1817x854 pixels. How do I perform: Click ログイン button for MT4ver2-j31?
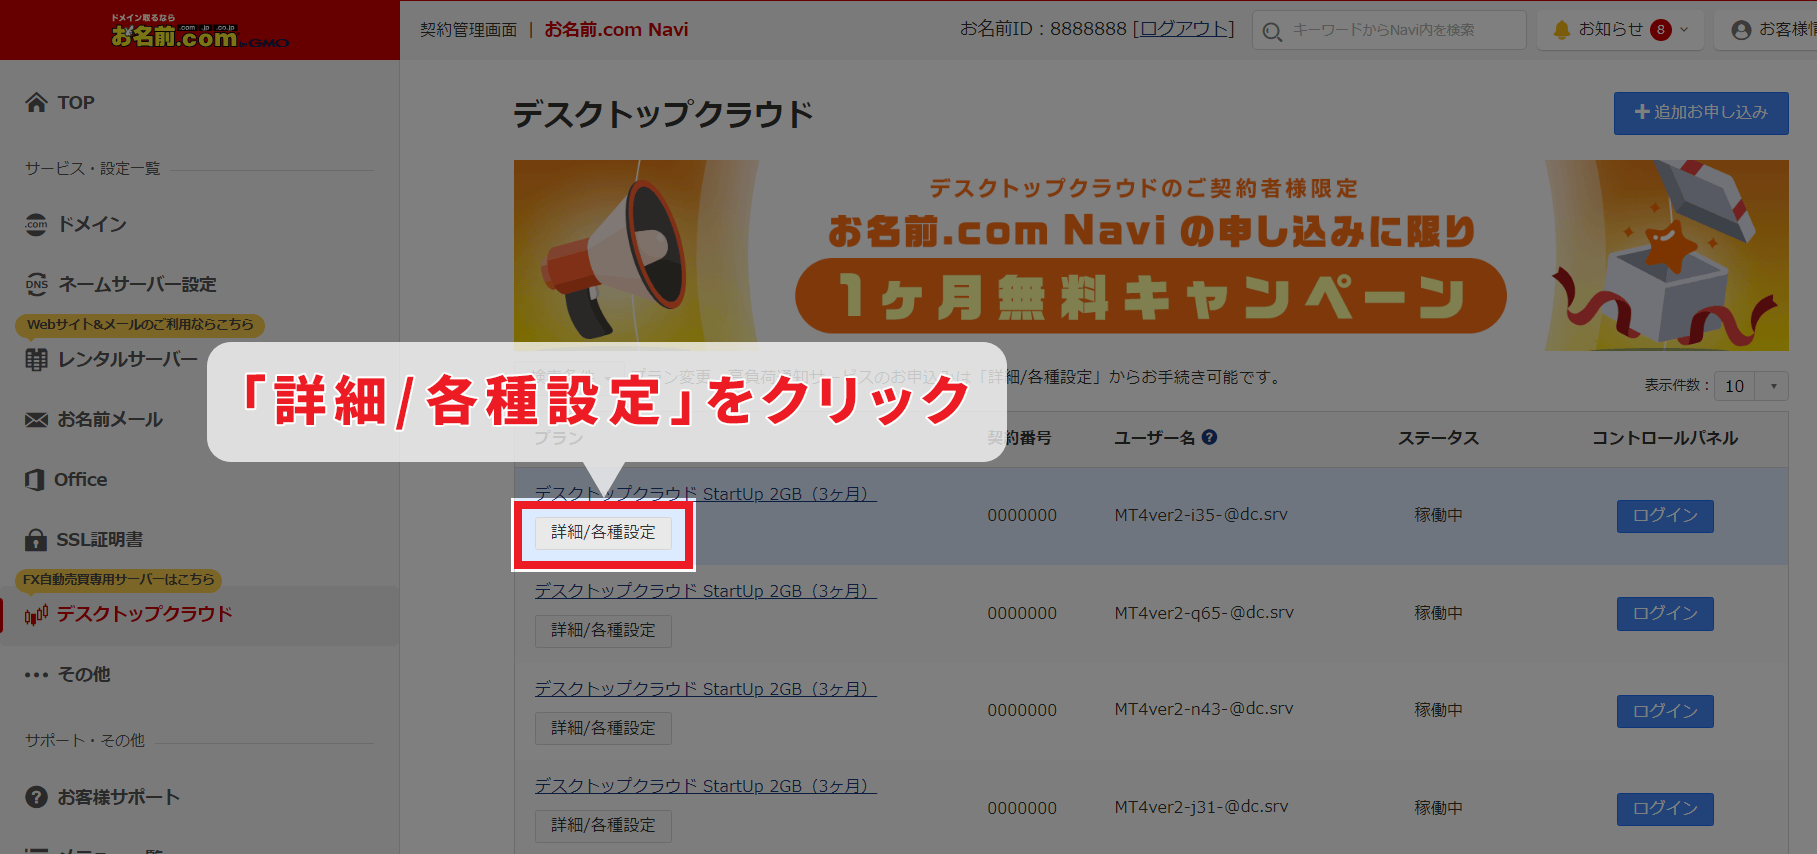(x=1665, y=809)
